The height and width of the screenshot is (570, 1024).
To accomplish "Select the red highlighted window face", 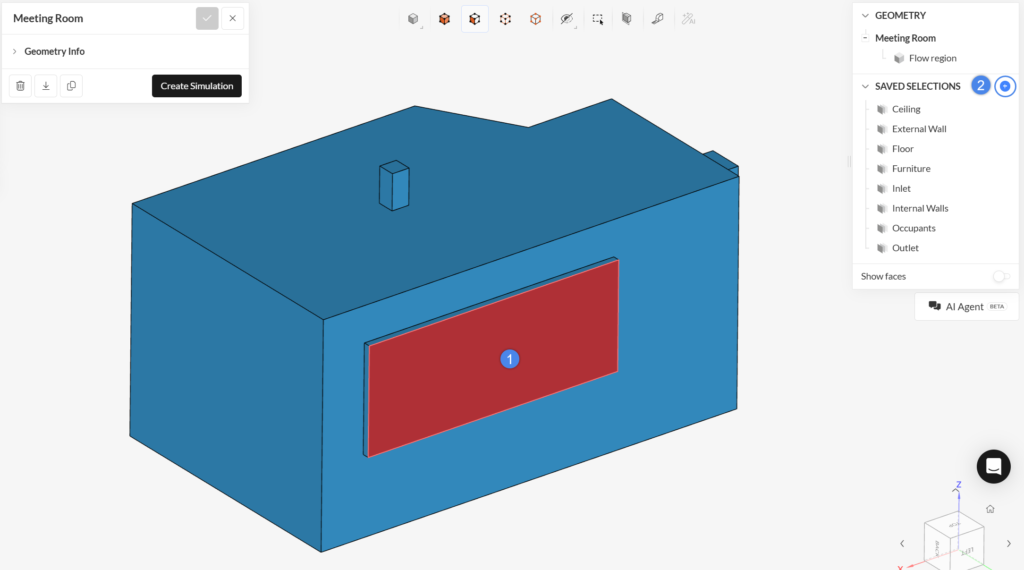I will pyautogui.click(x=493, y=358).
